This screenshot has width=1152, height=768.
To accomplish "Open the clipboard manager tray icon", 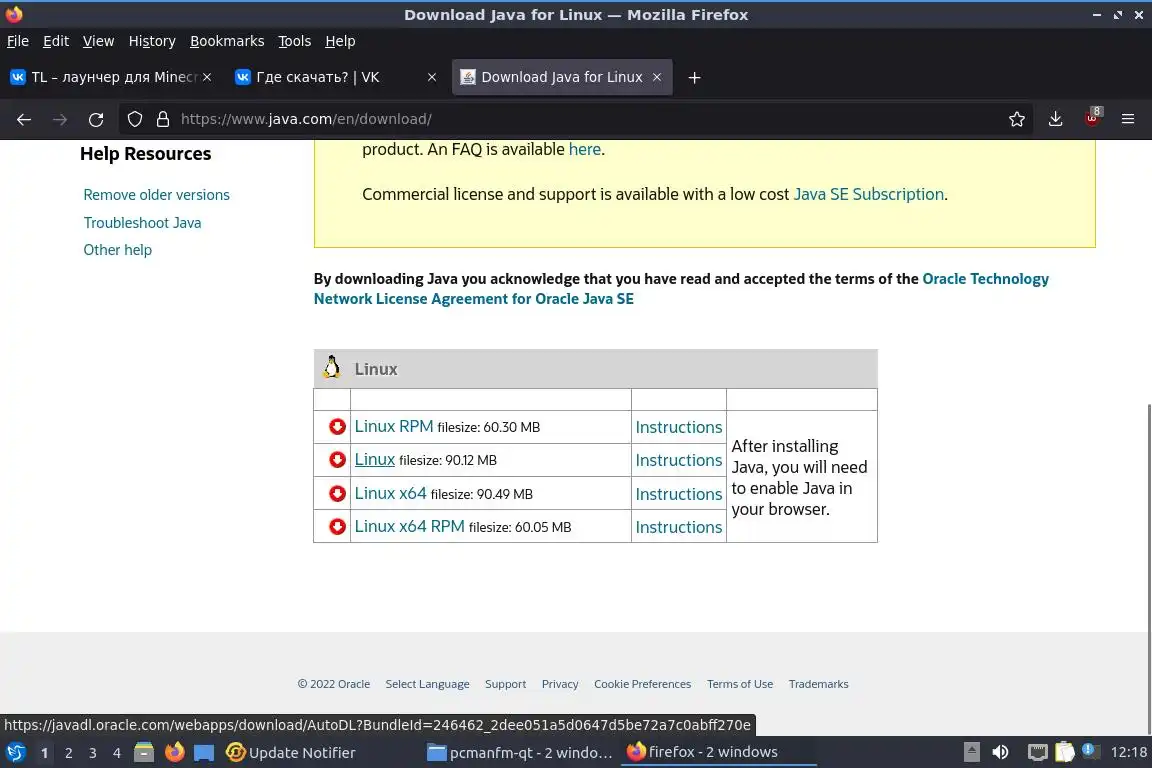I will pos(1065,753).
